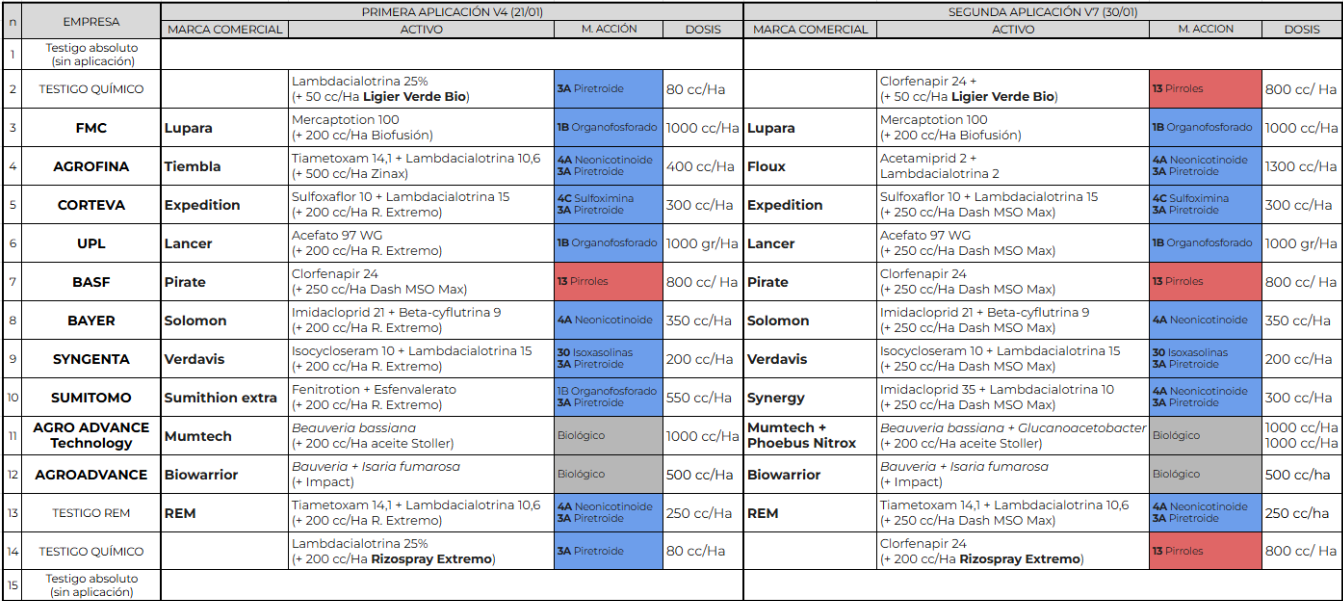Click Imidacloprid 35 + Lambdacialotrina 10 cell
This screenshot has width=1343, height=601.
(x=1013, y=398)
